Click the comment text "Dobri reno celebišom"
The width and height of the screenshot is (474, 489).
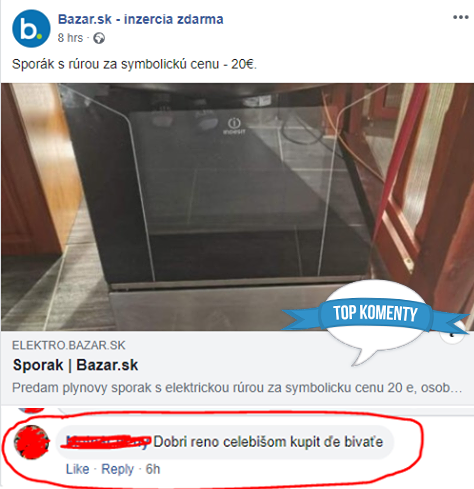220,442
